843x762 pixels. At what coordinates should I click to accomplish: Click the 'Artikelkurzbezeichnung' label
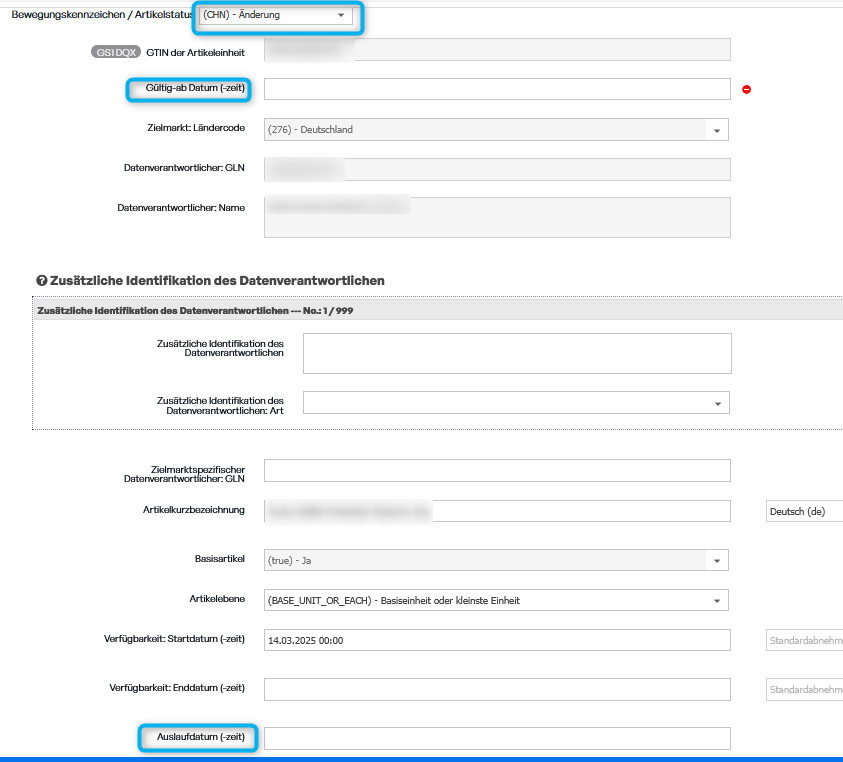pyautogui.click(x=194, y=510)
